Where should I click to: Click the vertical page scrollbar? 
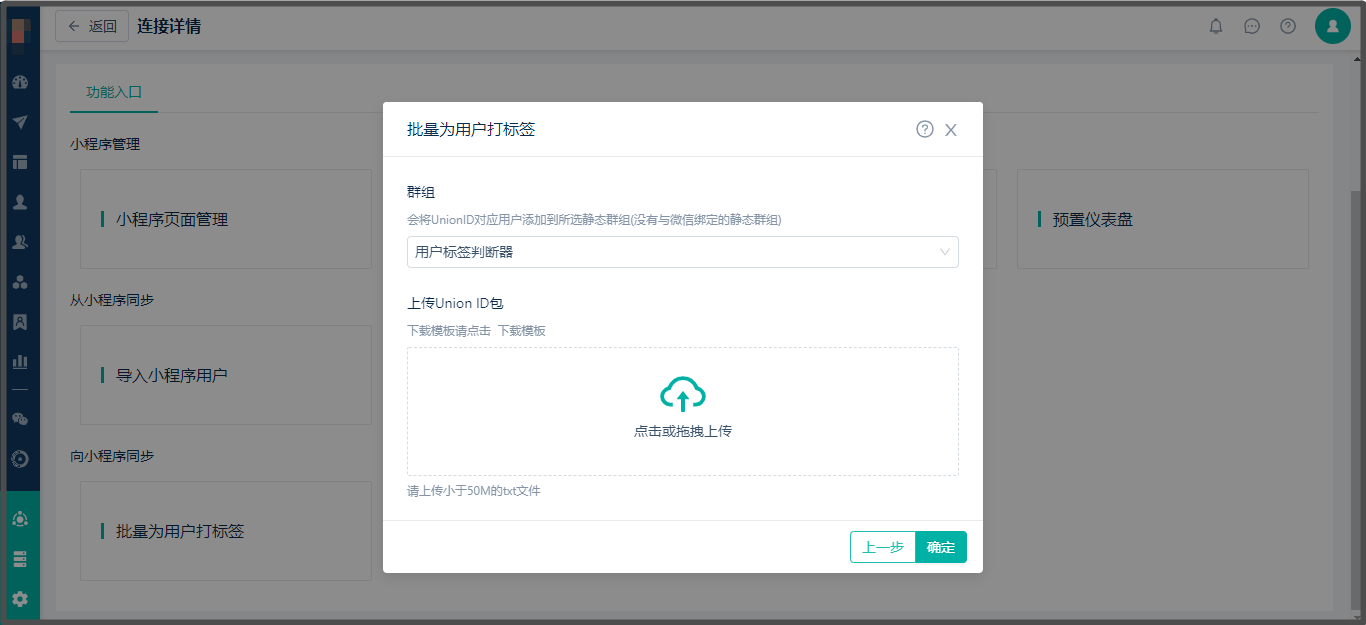coord(1356,400)
